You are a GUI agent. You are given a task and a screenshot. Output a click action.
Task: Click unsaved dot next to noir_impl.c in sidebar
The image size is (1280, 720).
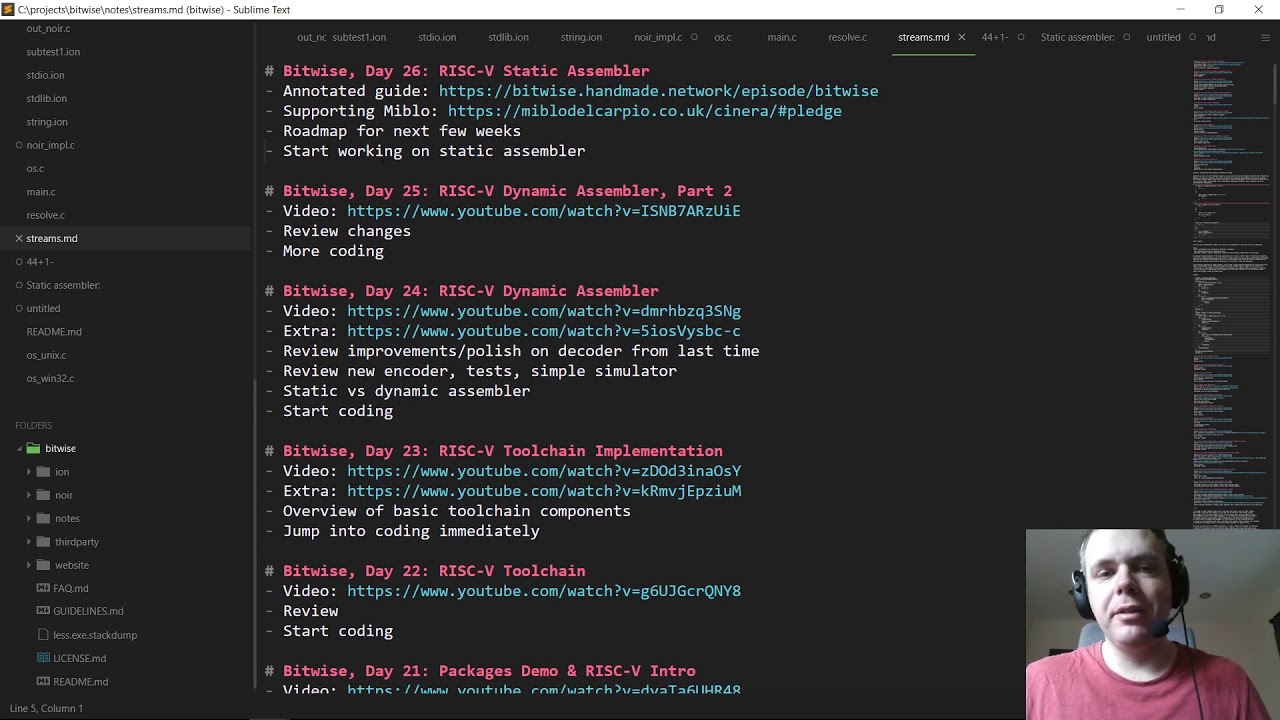click(18, 145)
